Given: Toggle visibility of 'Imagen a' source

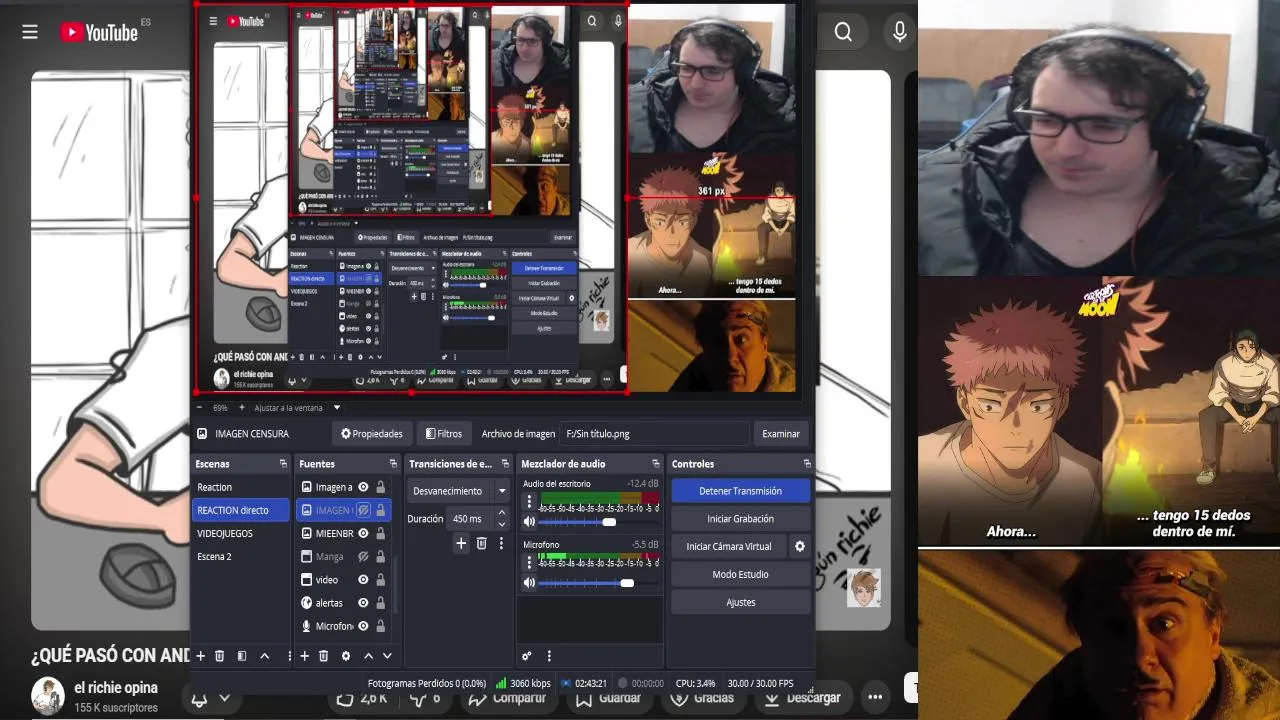Looking at the screenshot, I should (x=363, y=487).
